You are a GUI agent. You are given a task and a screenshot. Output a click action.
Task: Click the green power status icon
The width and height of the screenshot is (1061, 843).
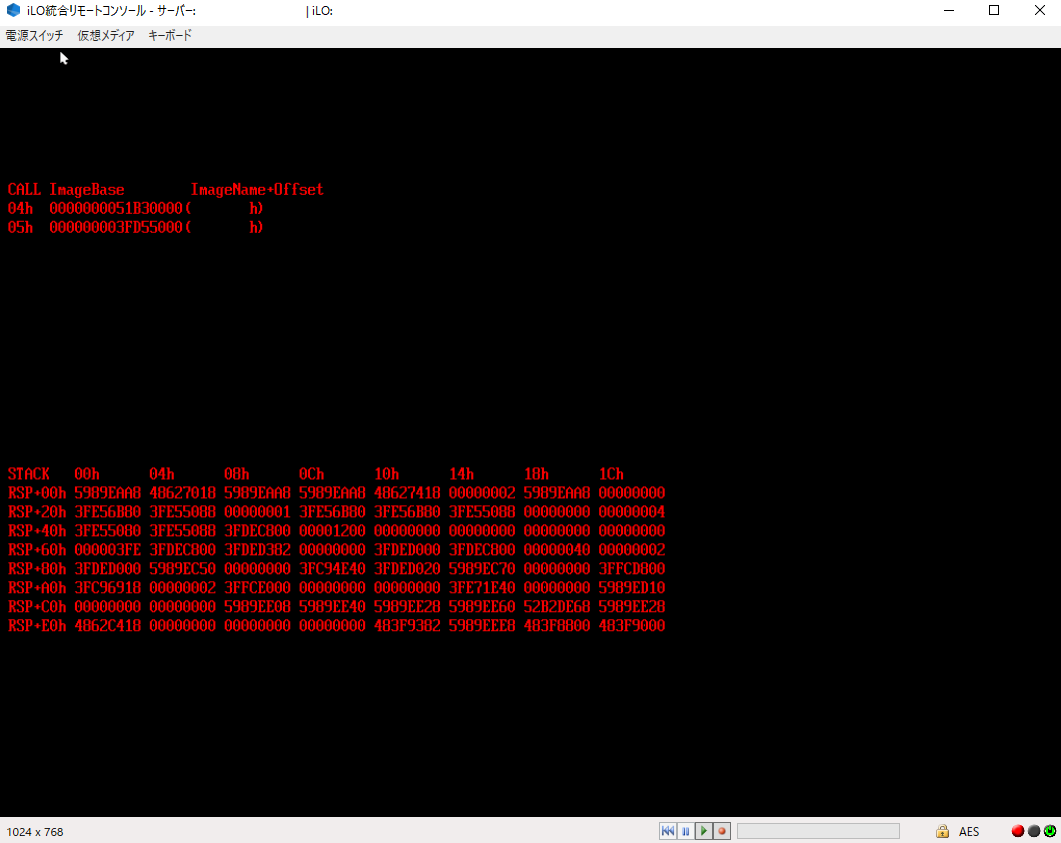tap(1049, 831)
